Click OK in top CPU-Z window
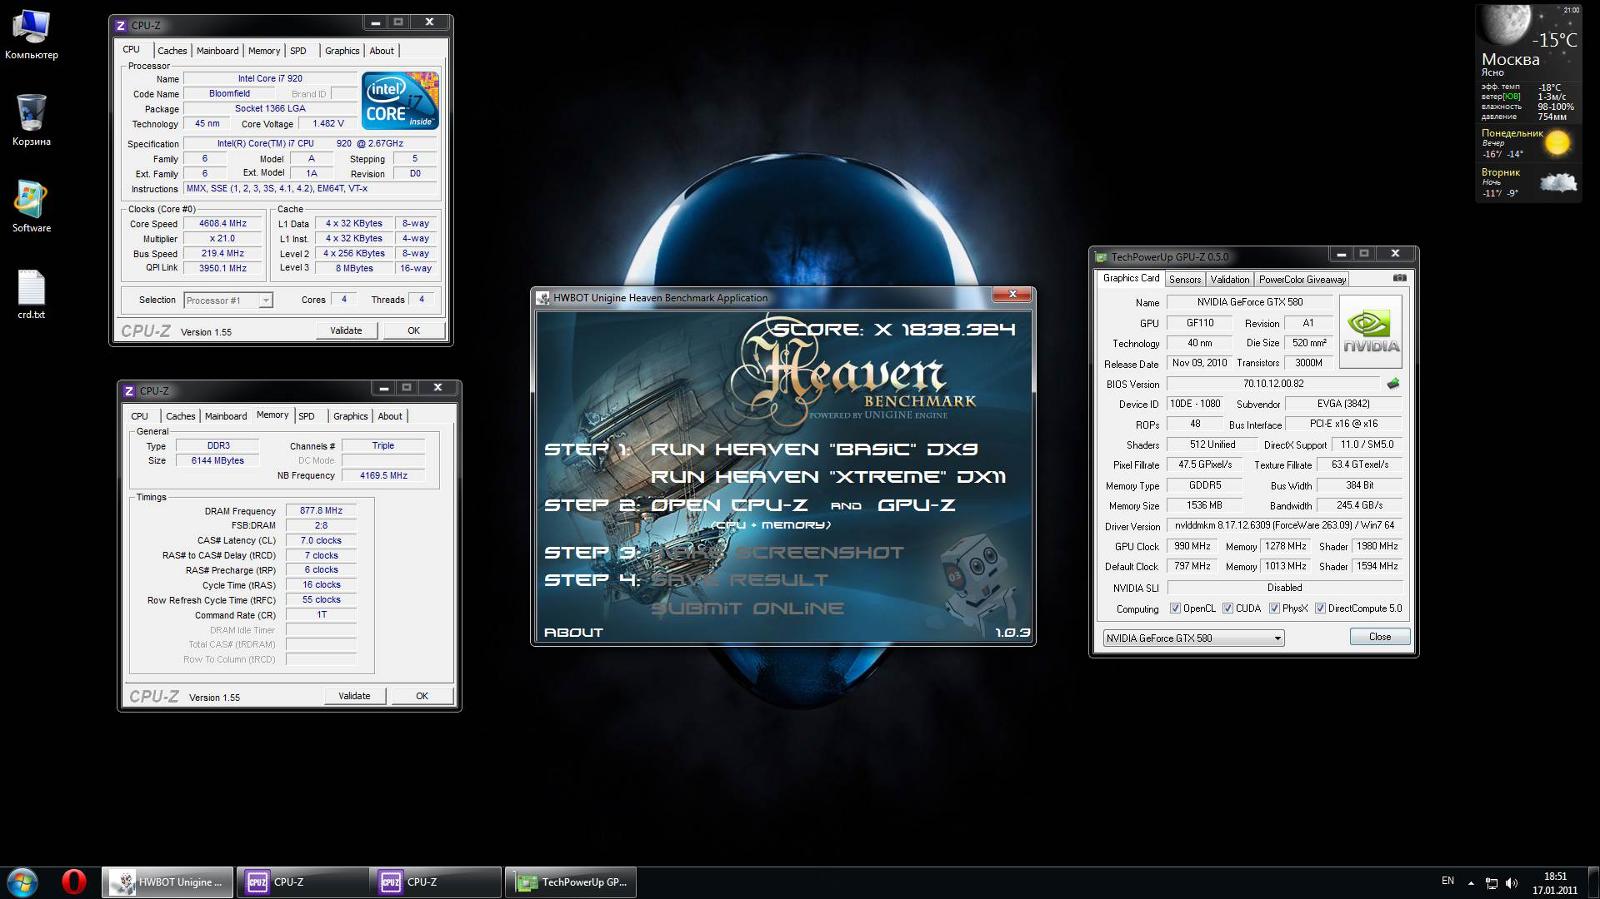Image resolution: width=1600 pixels, height=899 pixels. 413,331
